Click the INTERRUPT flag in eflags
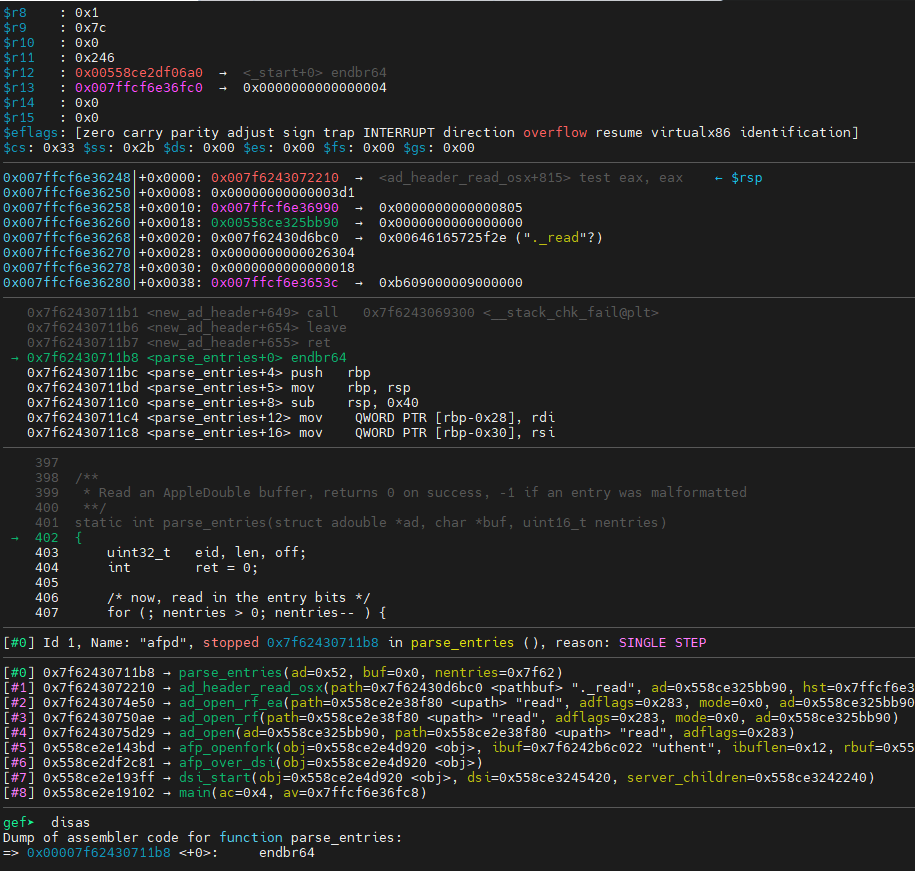This screenshot has height=871, width=915. [x=399, y=133]
